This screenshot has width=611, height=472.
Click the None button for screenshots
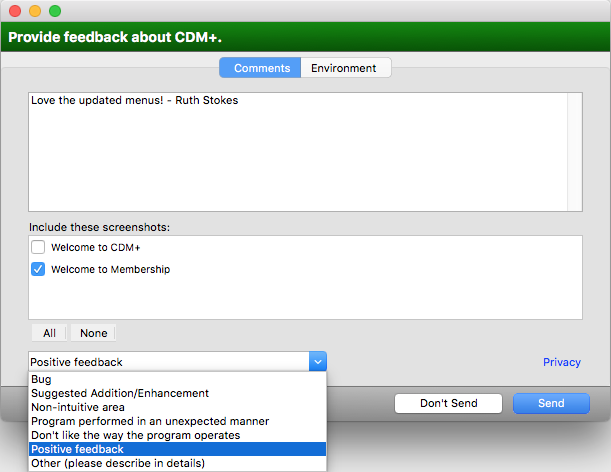click(93, 333)
